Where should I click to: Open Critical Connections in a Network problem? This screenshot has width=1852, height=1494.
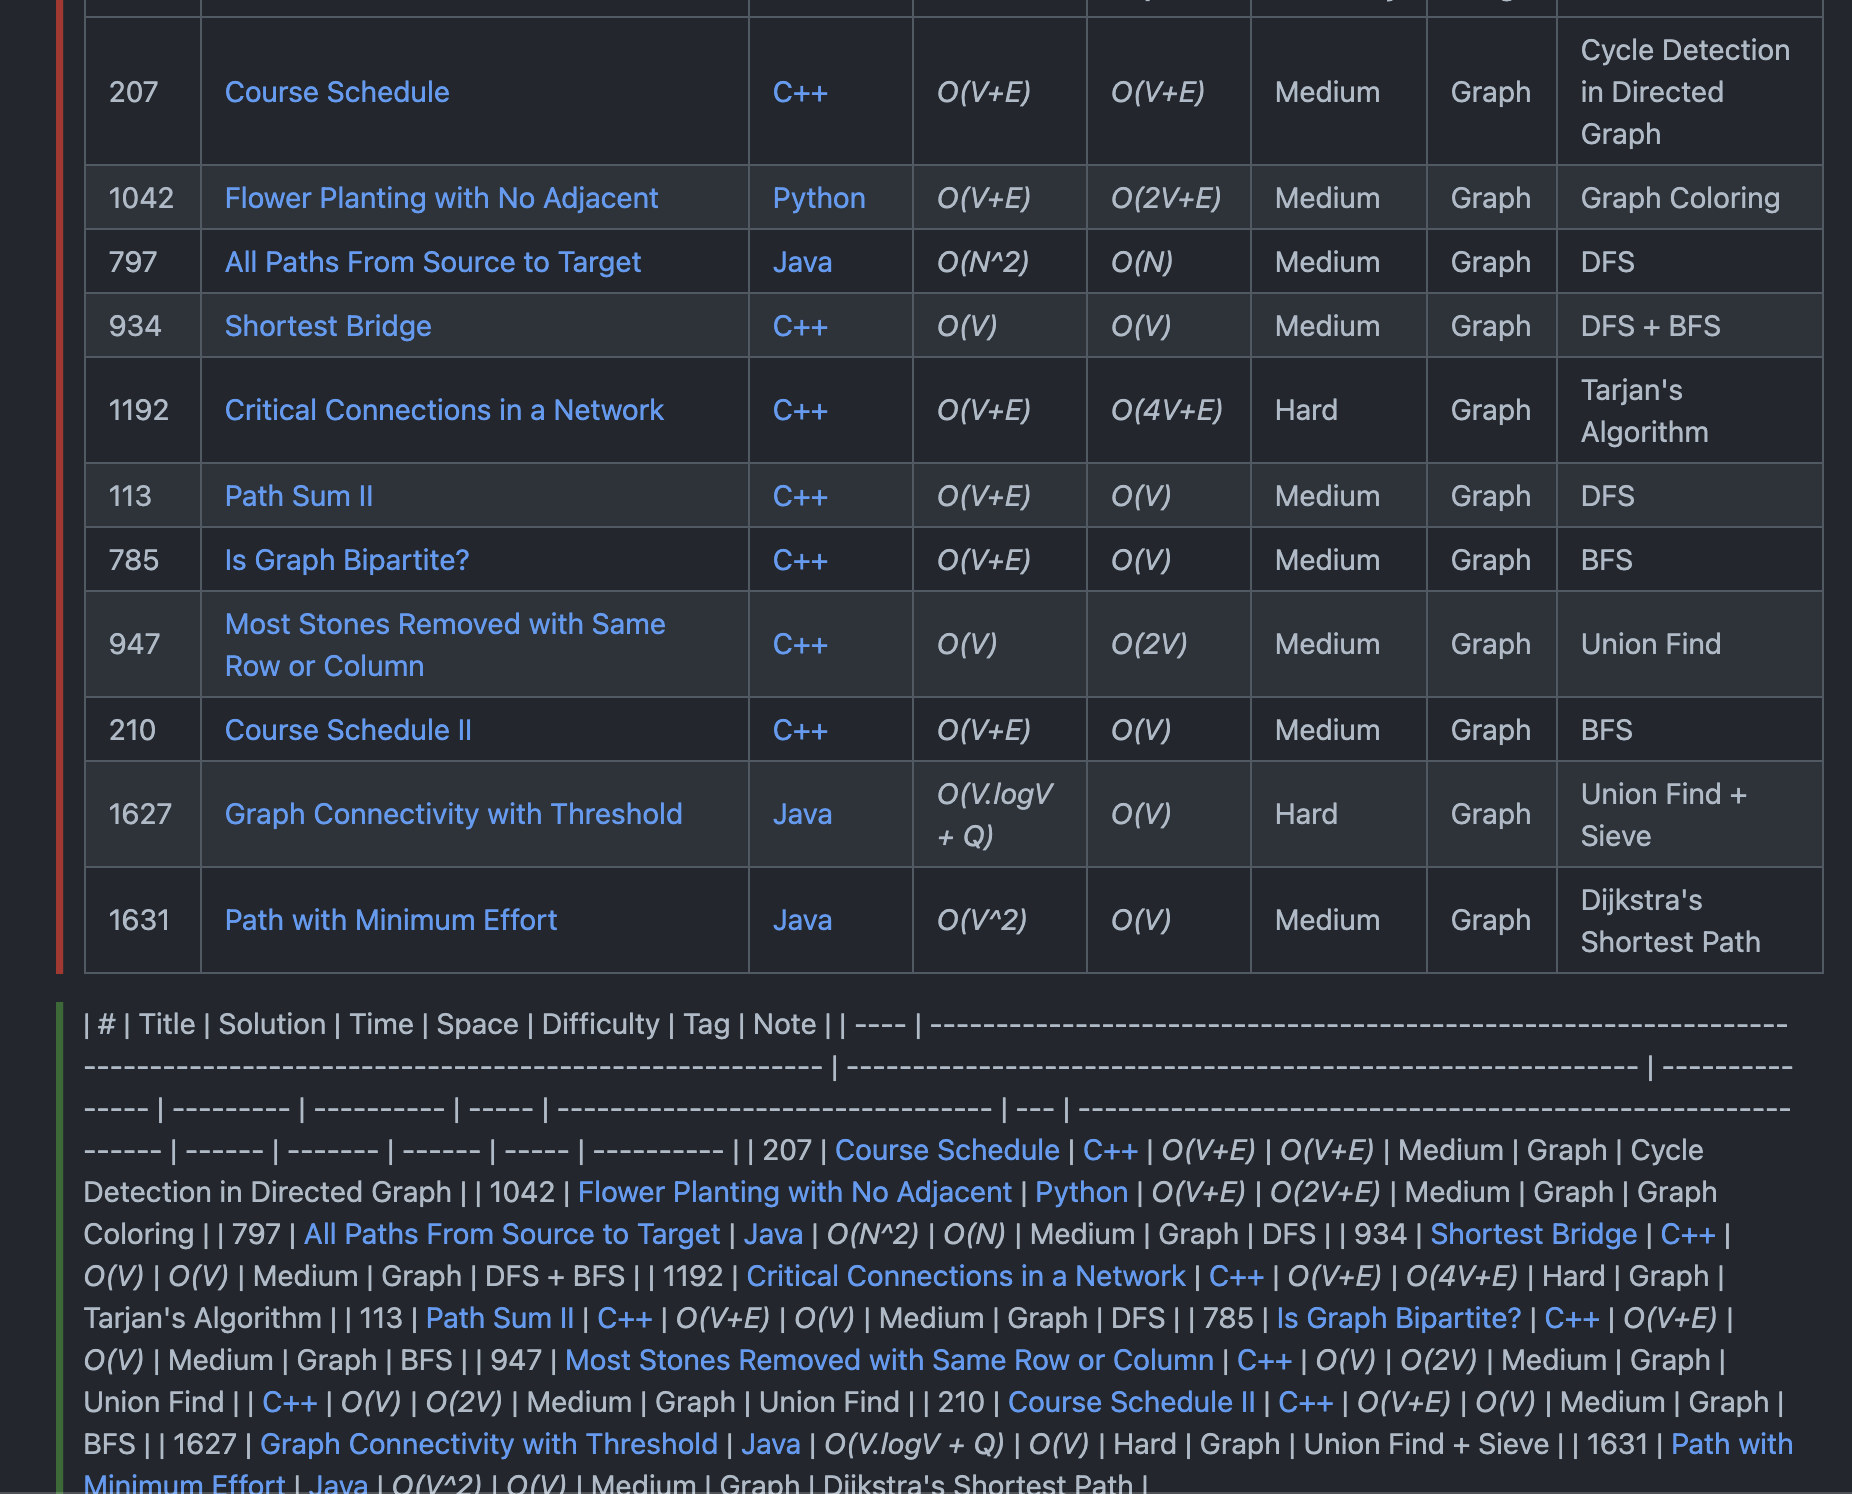tap(444, 410)
